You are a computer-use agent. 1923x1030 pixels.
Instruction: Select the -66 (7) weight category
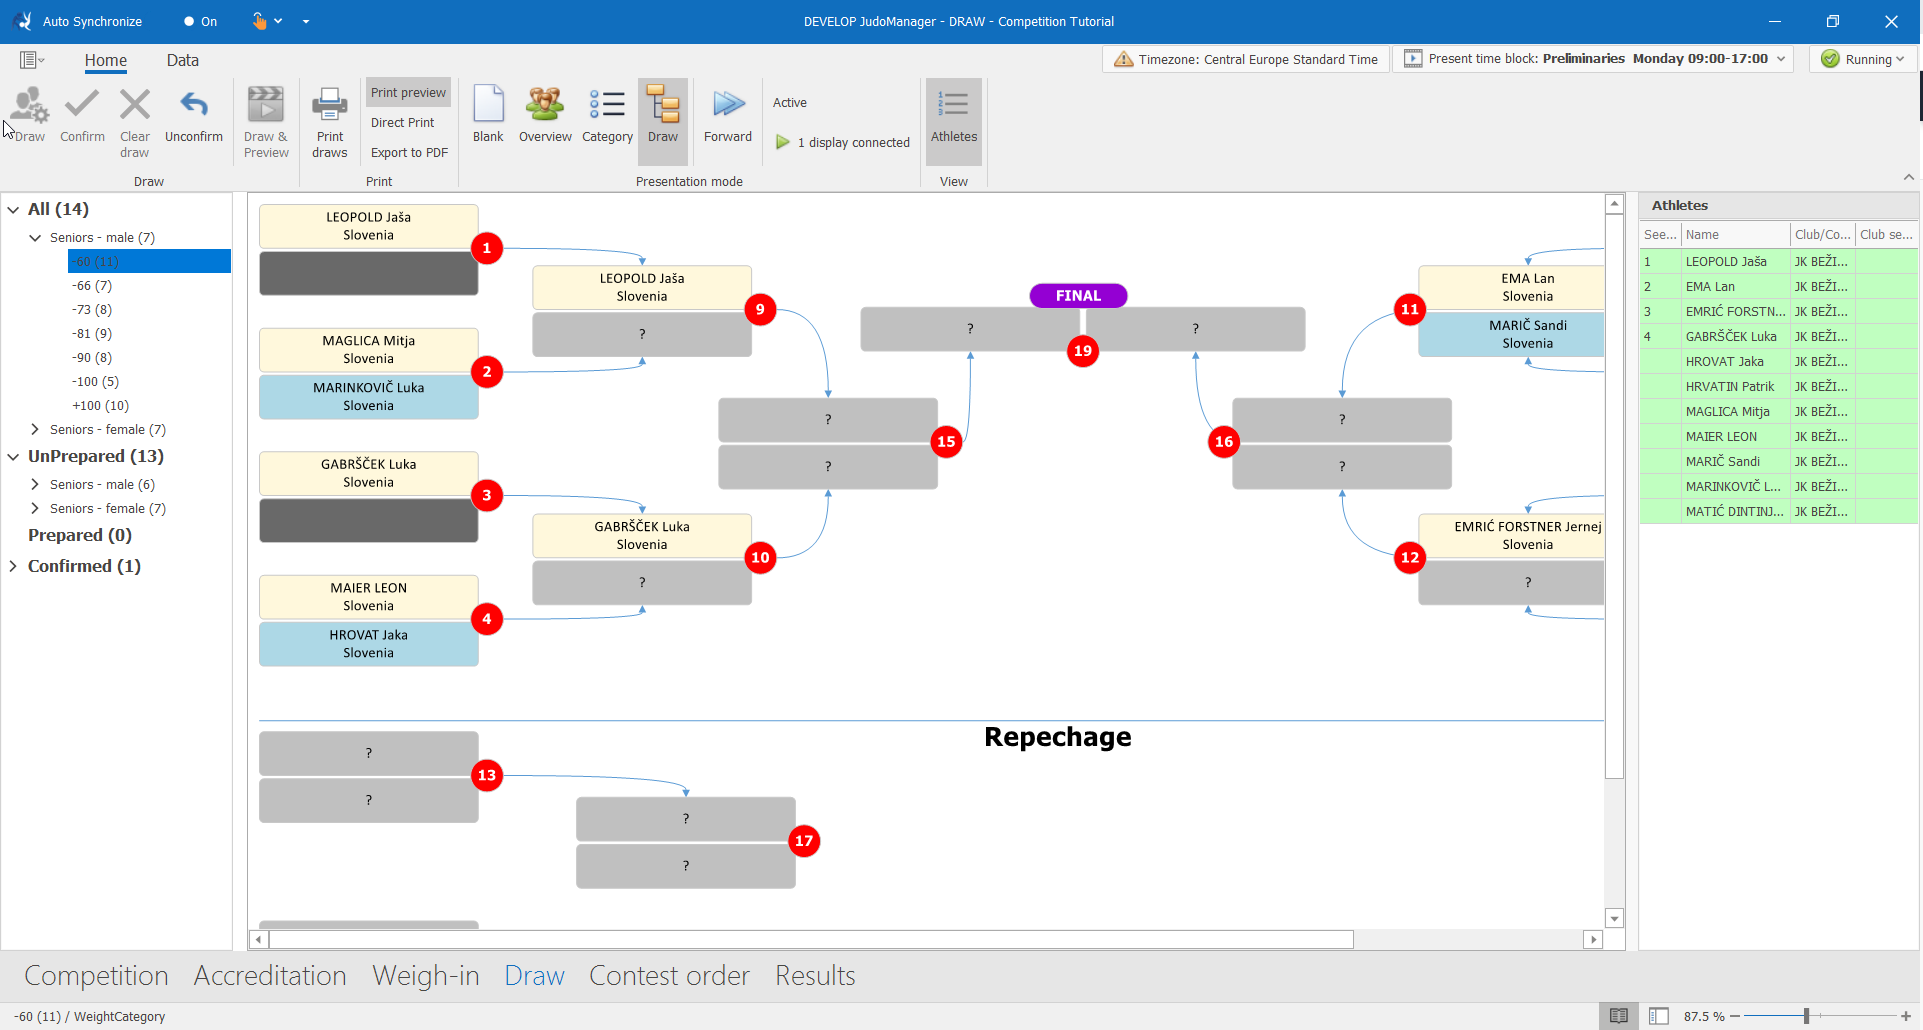[92, 285]
